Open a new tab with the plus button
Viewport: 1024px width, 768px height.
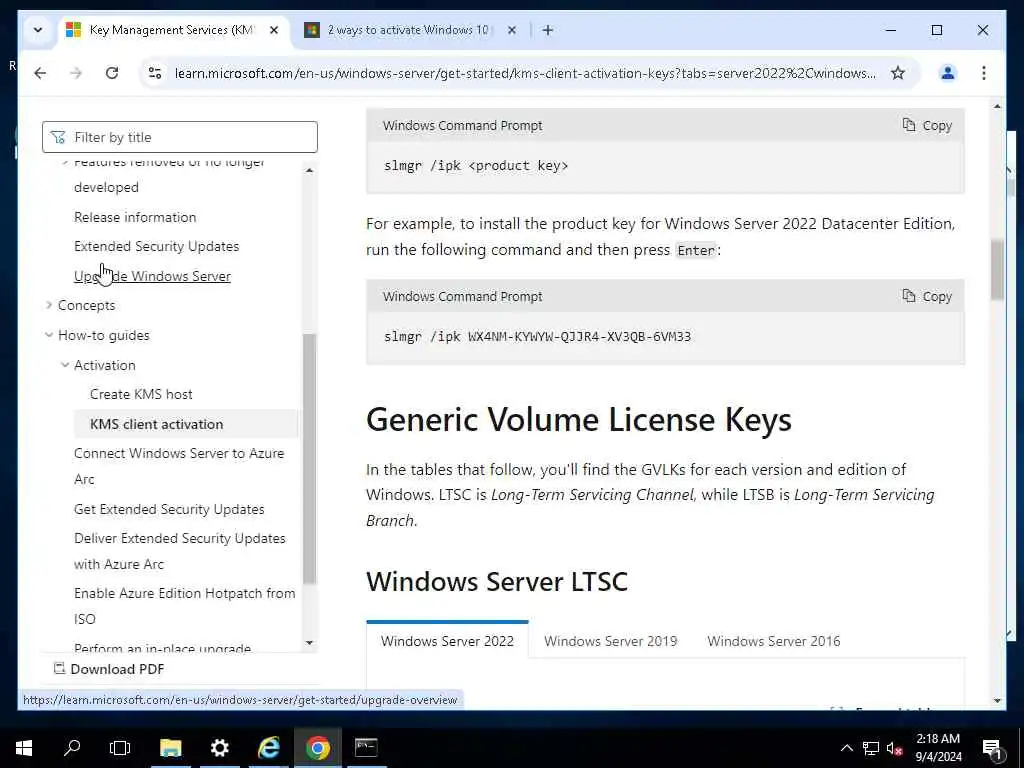click(x=547, y=30)
